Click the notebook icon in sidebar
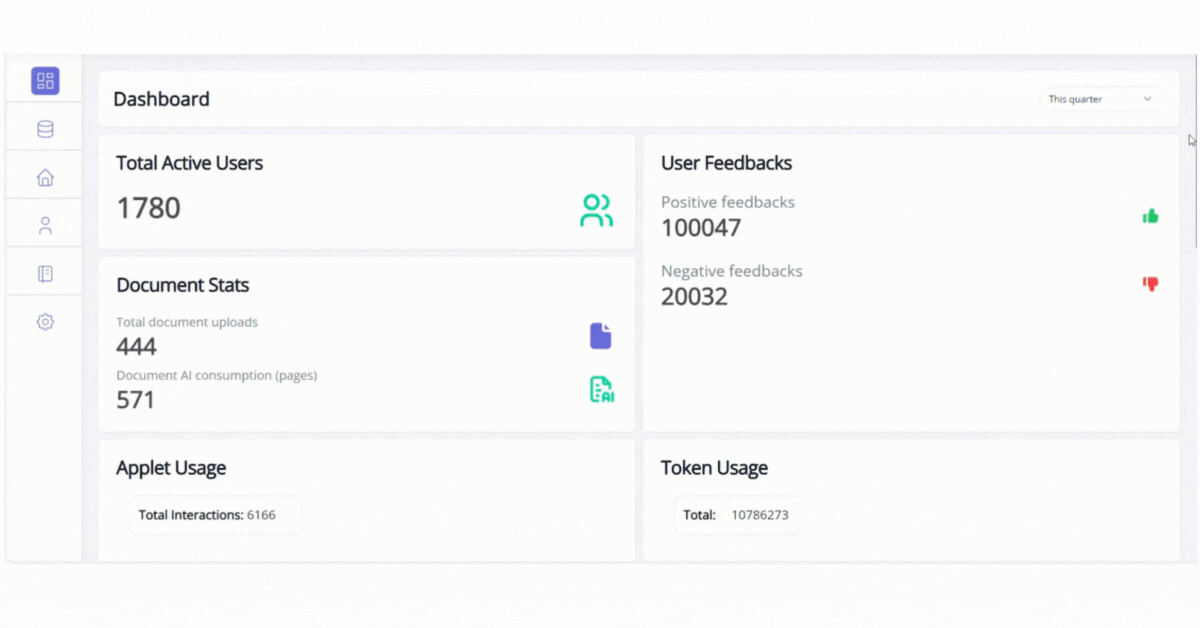The height and width of the screenshot is (628, 1200). point(45,274)
